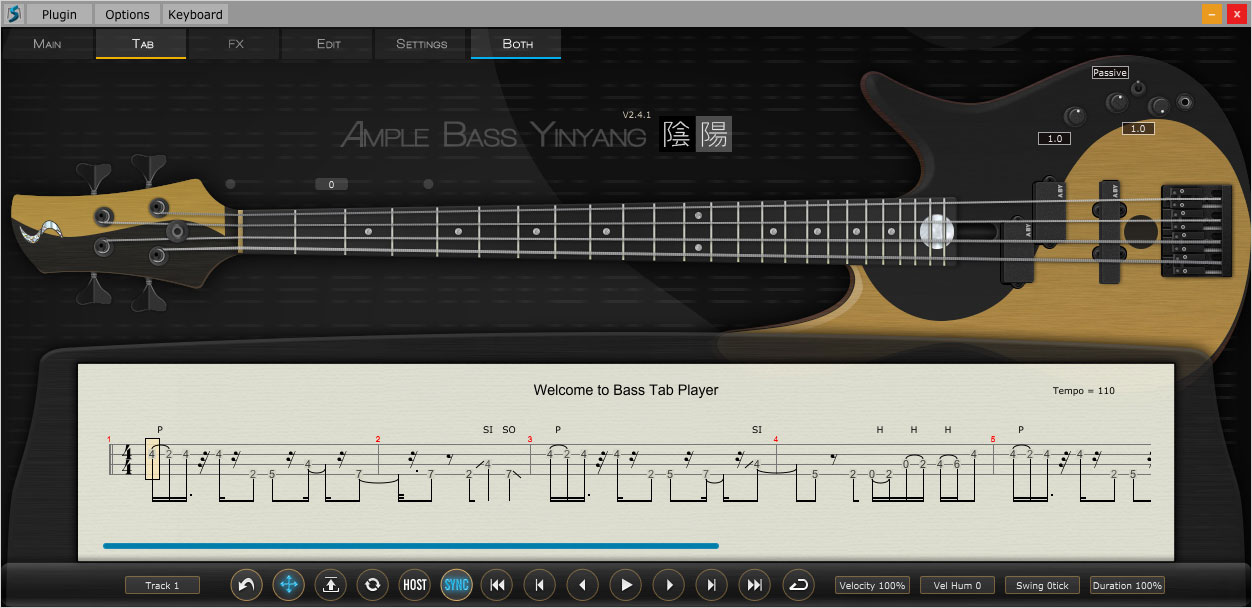Switch to the Main tab
The image size is (1252, 608).
tap(47, 44)
